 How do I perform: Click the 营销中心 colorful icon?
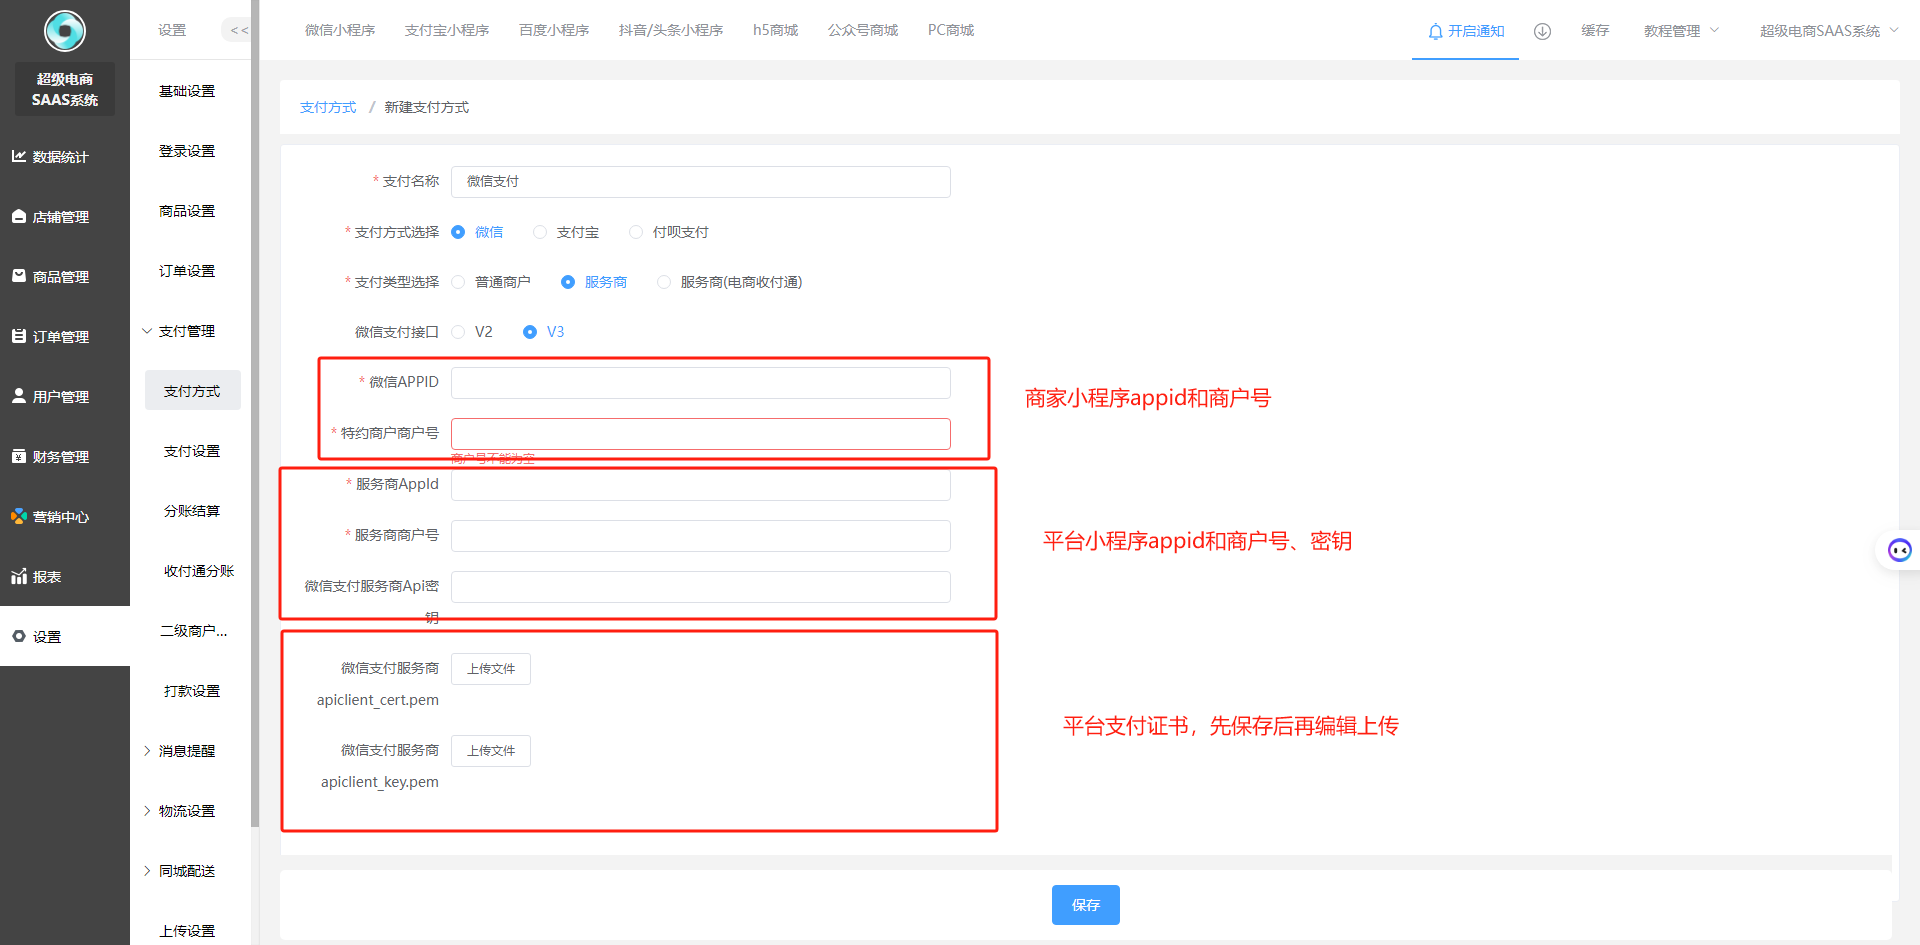click(x=19, y=516)
